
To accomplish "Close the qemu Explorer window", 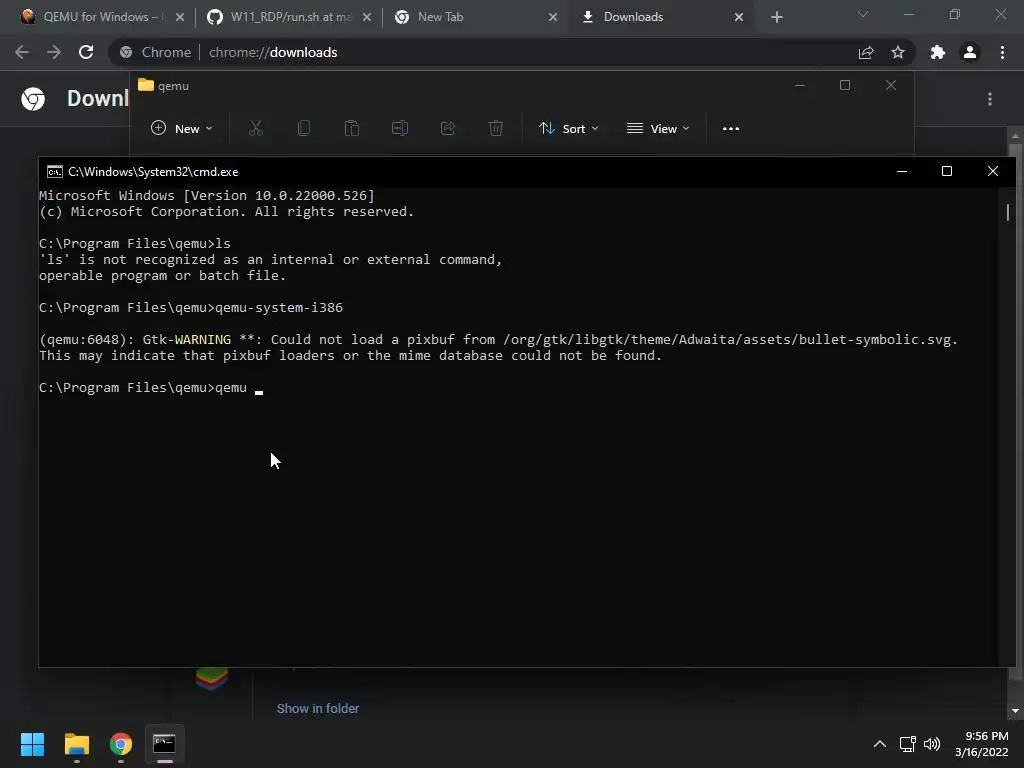I will point(891,86).
